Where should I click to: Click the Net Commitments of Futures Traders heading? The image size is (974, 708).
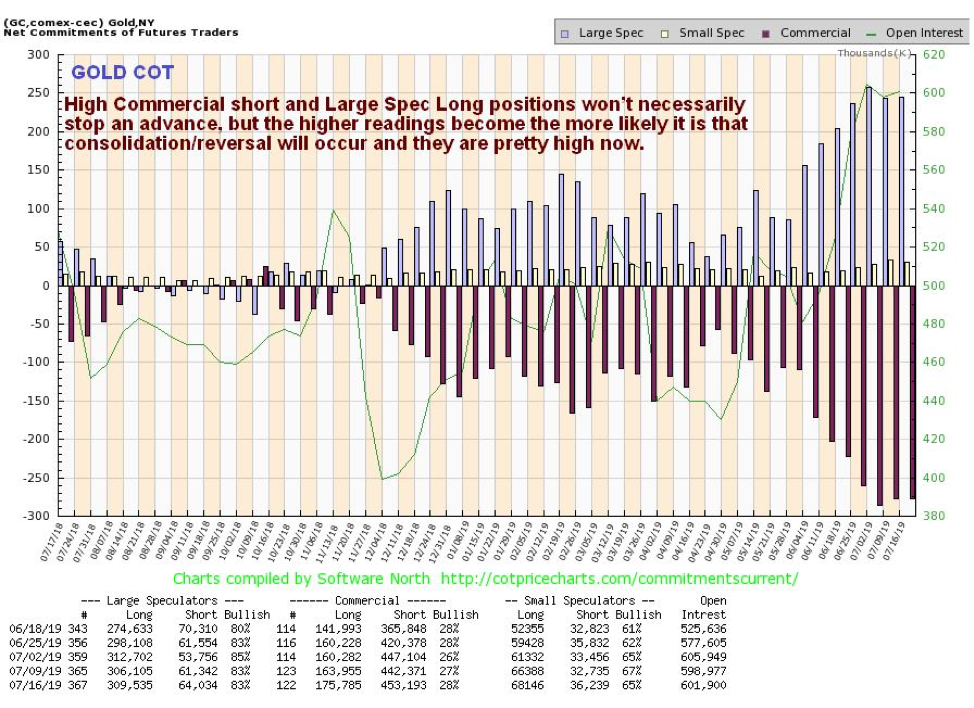(x=121, y=32)
